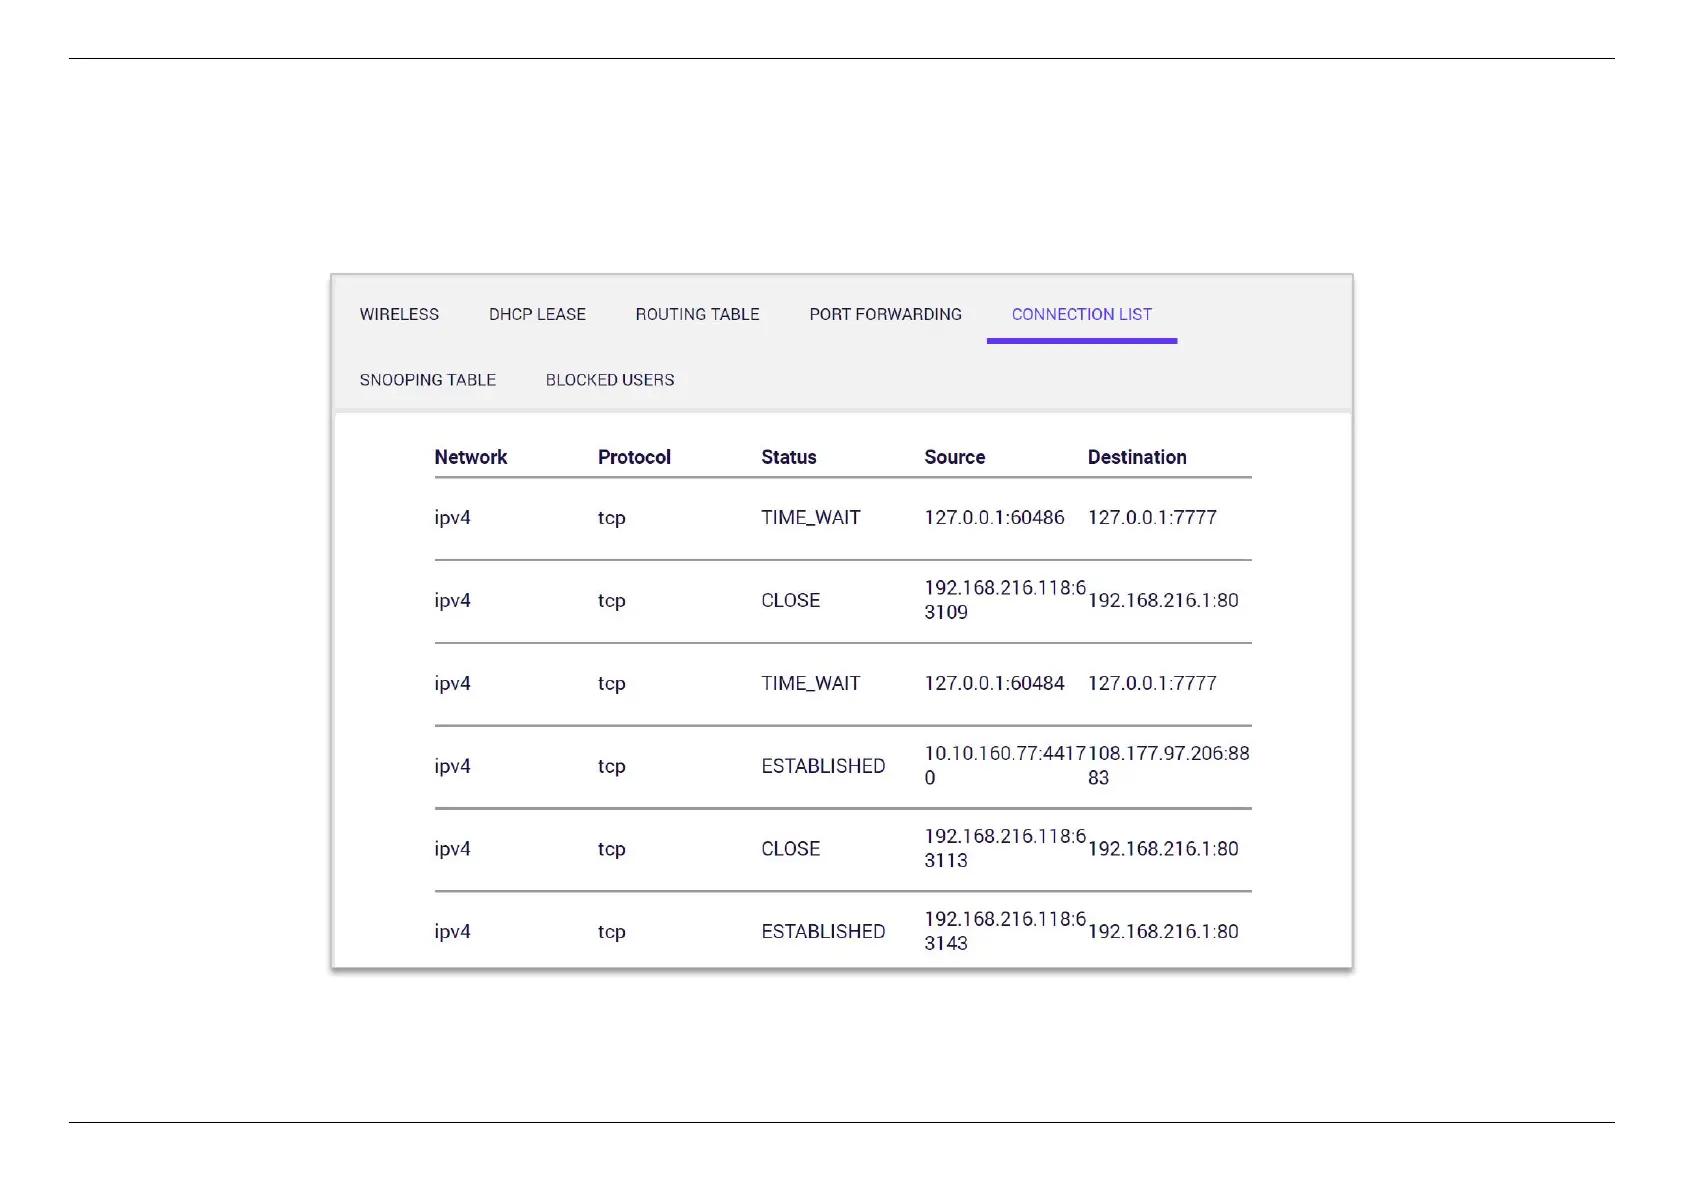Image resolution: width=1684 pixels, height=1191 pixels.
Task: Click destination 192.168.216.1:80 in 63143 row
Action: tap(1163, 931)
